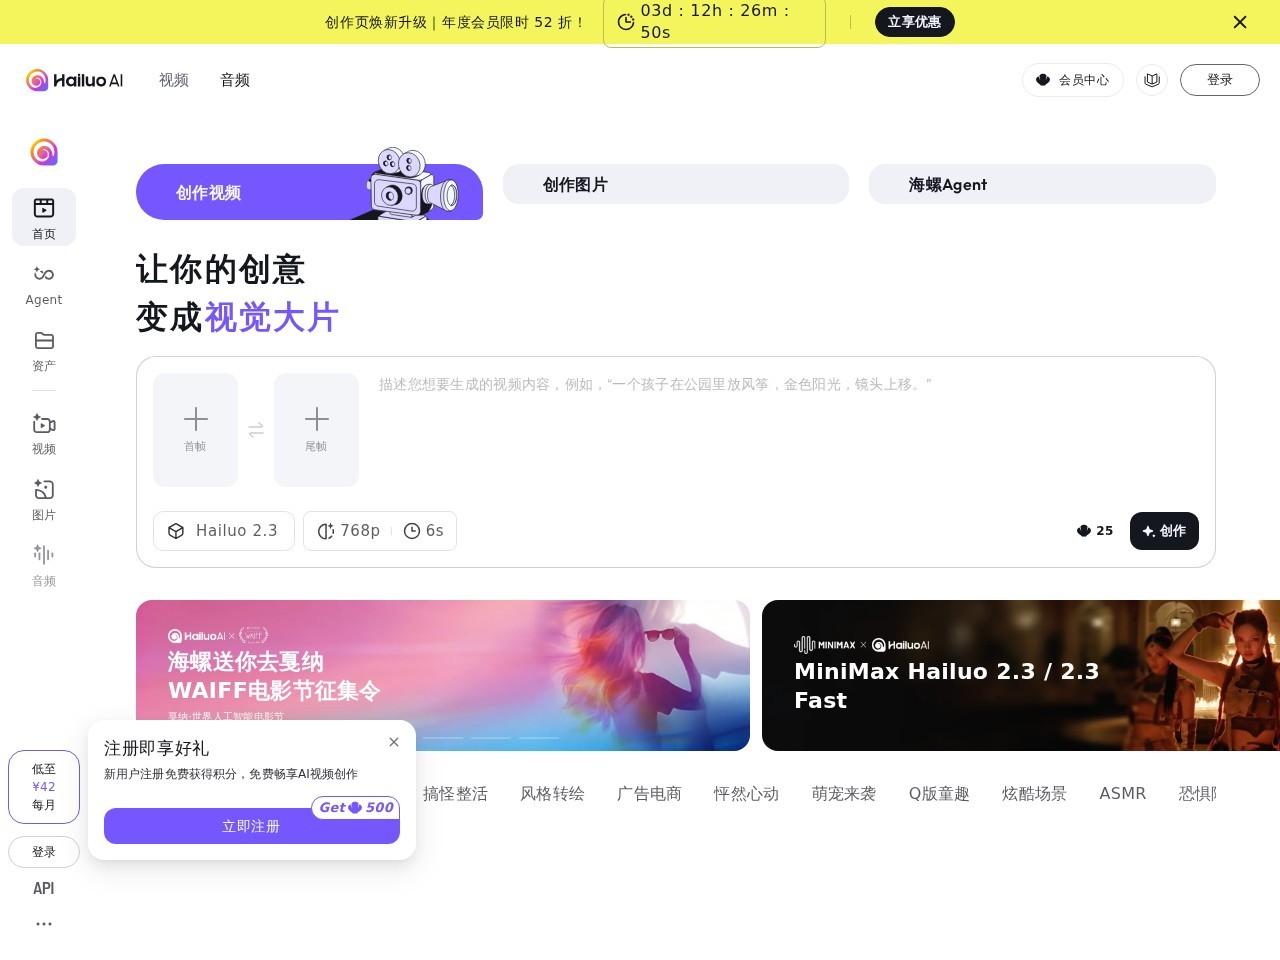Screen dimensions: 1280x960
Task: Open the 图片 image section in the sidebar
Action: [x=44, y=498]
